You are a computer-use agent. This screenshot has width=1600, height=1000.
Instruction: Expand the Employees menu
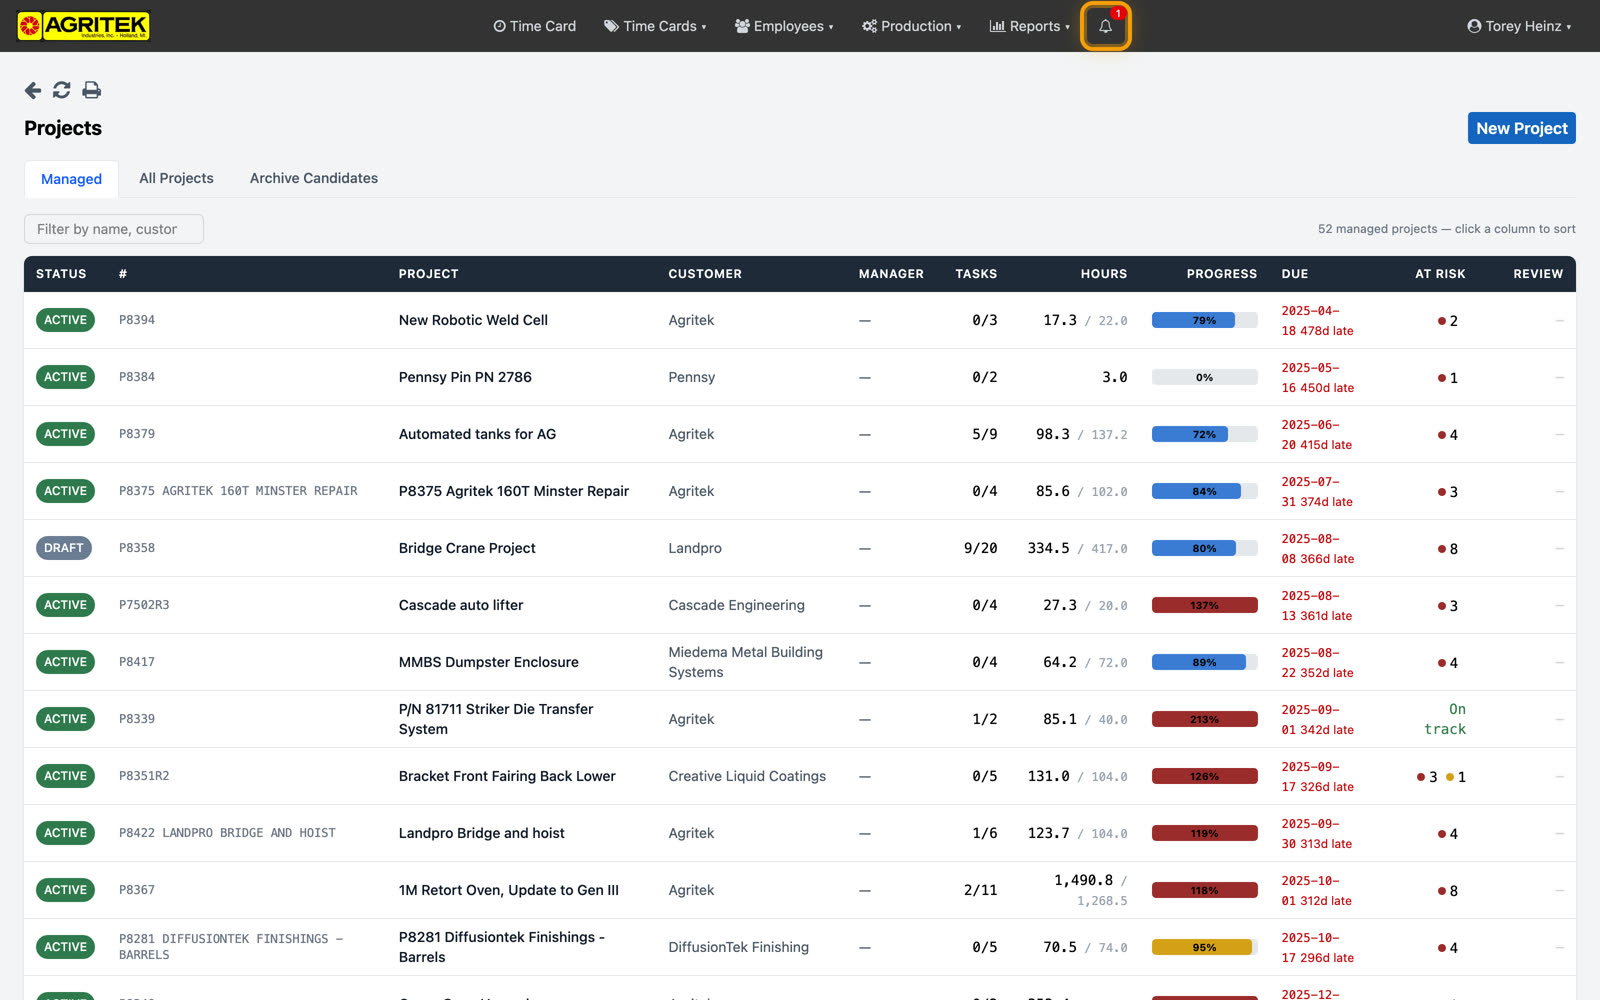click(784, 26)
